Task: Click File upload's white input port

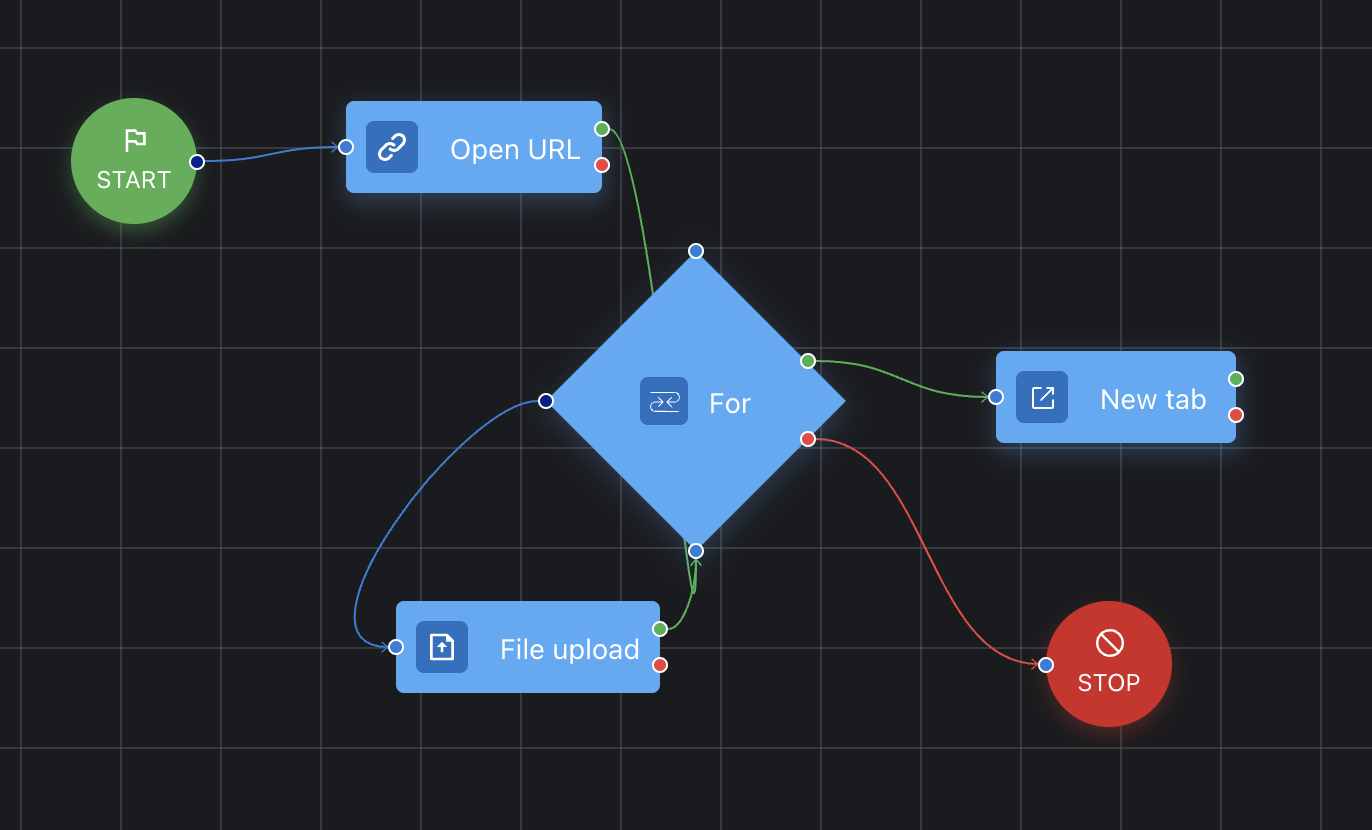Action: point(396,647)
